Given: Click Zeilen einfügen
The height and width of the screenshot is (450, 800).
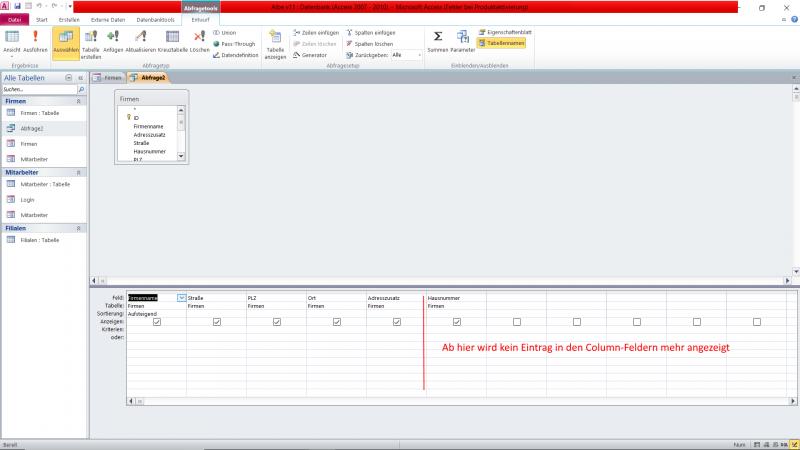Looking at the screenshot, I should click(316, 33).
